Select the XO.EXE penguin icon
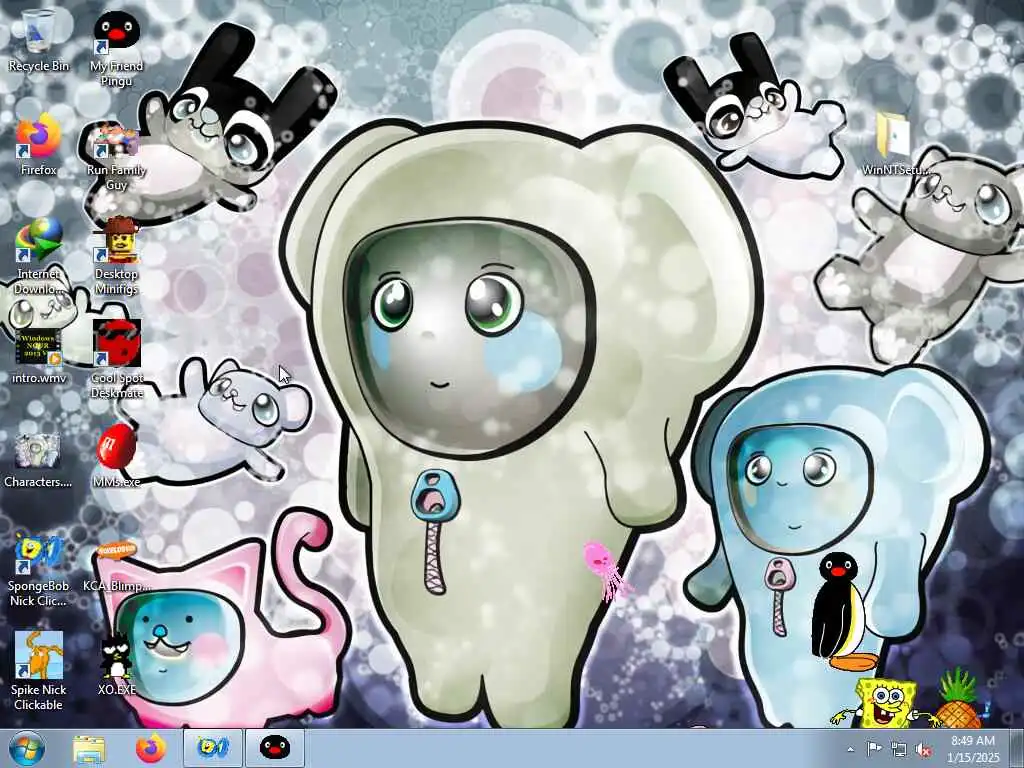Viewport: 1024px width, 768px height. pyautogui.click(x=116, y=665)
